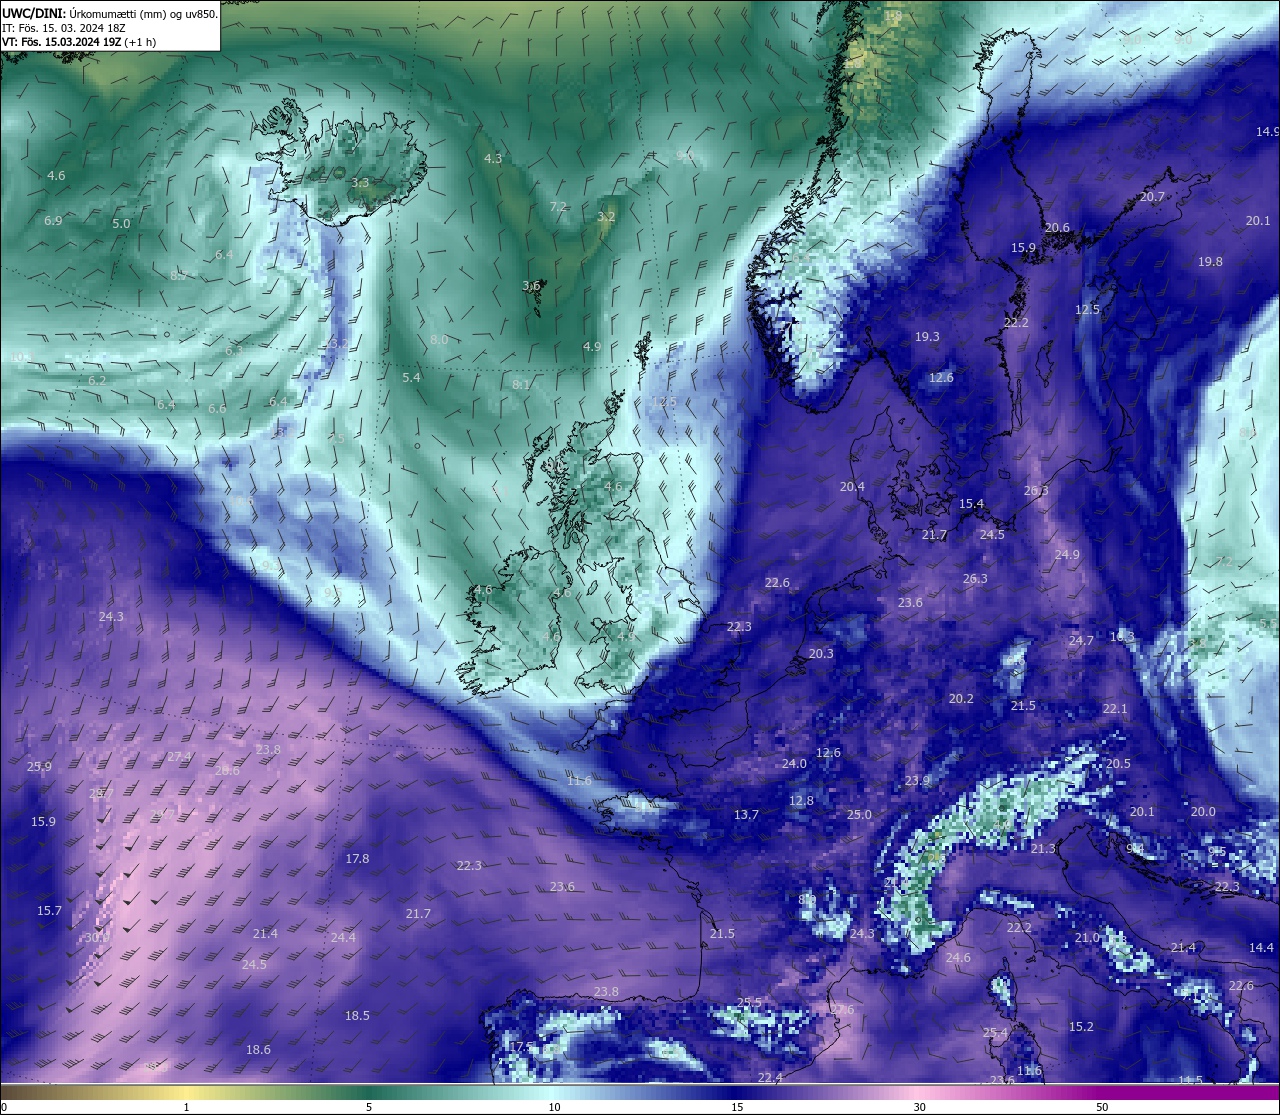Click the 4.3 value label
The width and height of the screenshot is (1280, 1115).
pyautogui.click(x=493, y=158)
